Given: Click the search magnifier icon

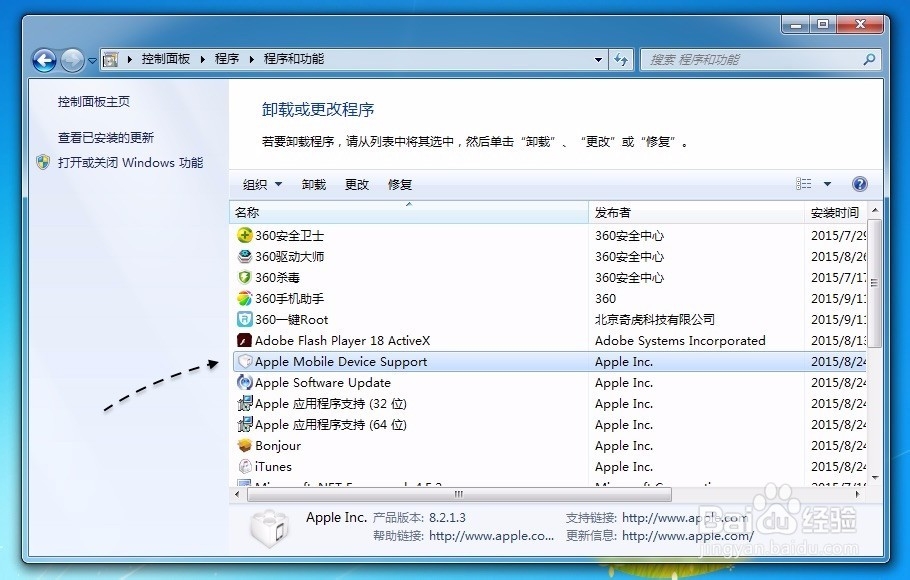Looking at the screenshot, I should point(869,59).
